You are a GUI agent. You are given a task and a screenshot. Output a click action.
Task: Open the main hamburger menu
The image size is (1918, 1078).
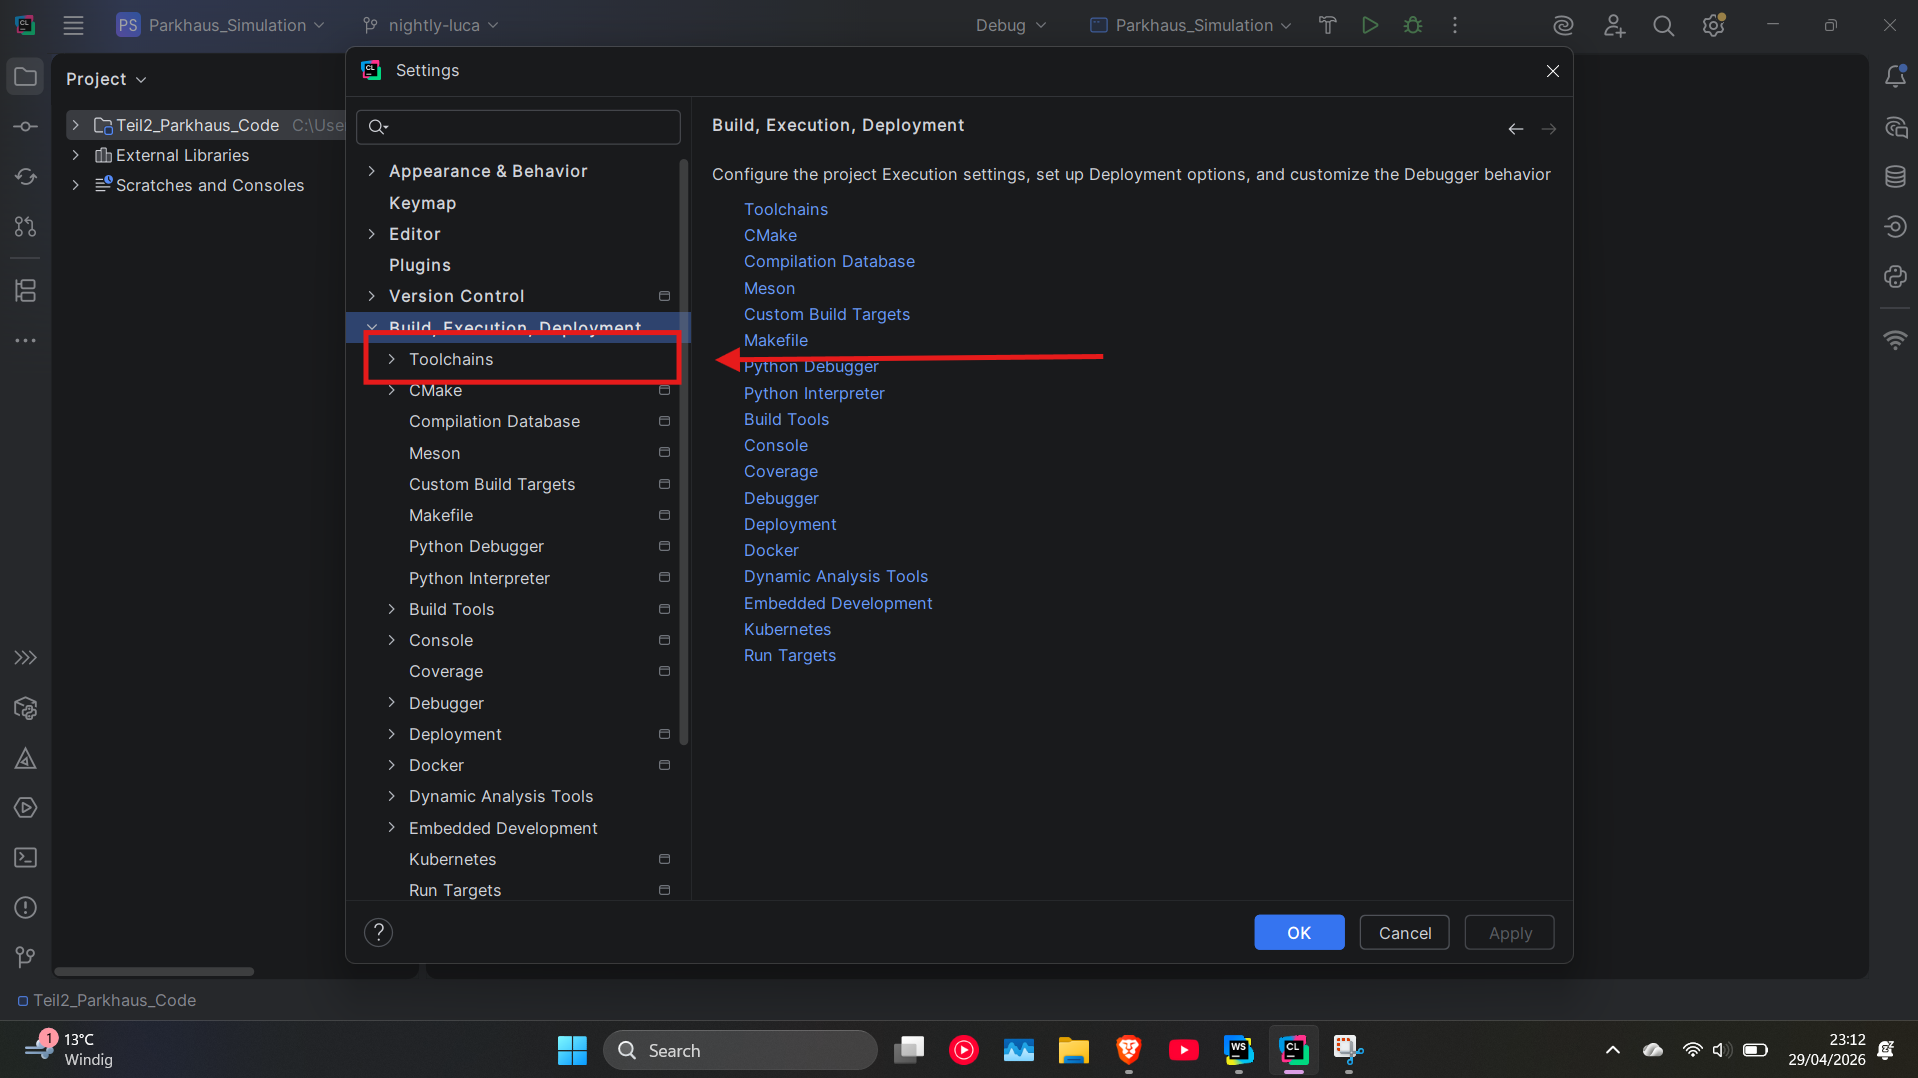[x=73, y=25]
